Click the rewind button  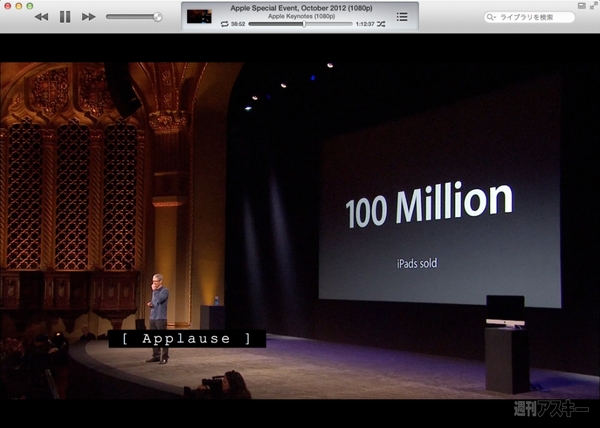(41, 17)
